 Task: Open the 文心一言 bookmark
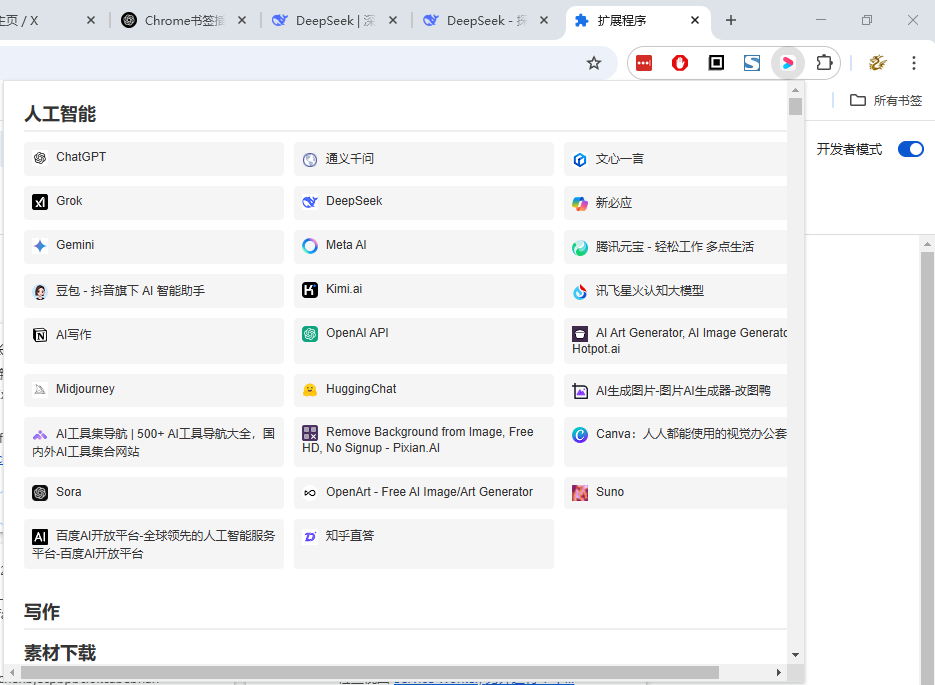tap(676, 159)
